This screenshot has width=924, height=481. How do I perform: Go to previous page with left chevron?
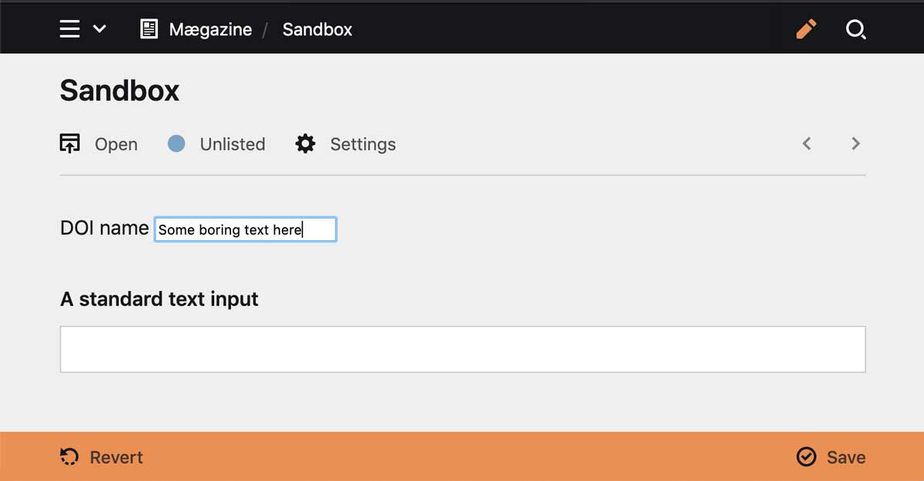pos(807,144)
